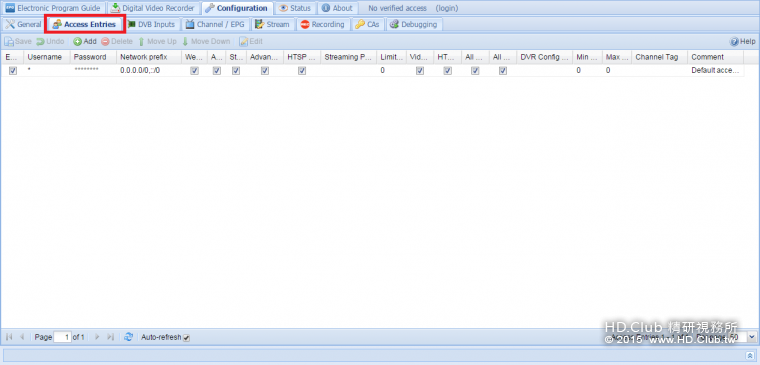Image resolution: width=760 pixels, height=365 pixels.
Task: Open the per-page count dropdown
Action: (x=752, y=336)
